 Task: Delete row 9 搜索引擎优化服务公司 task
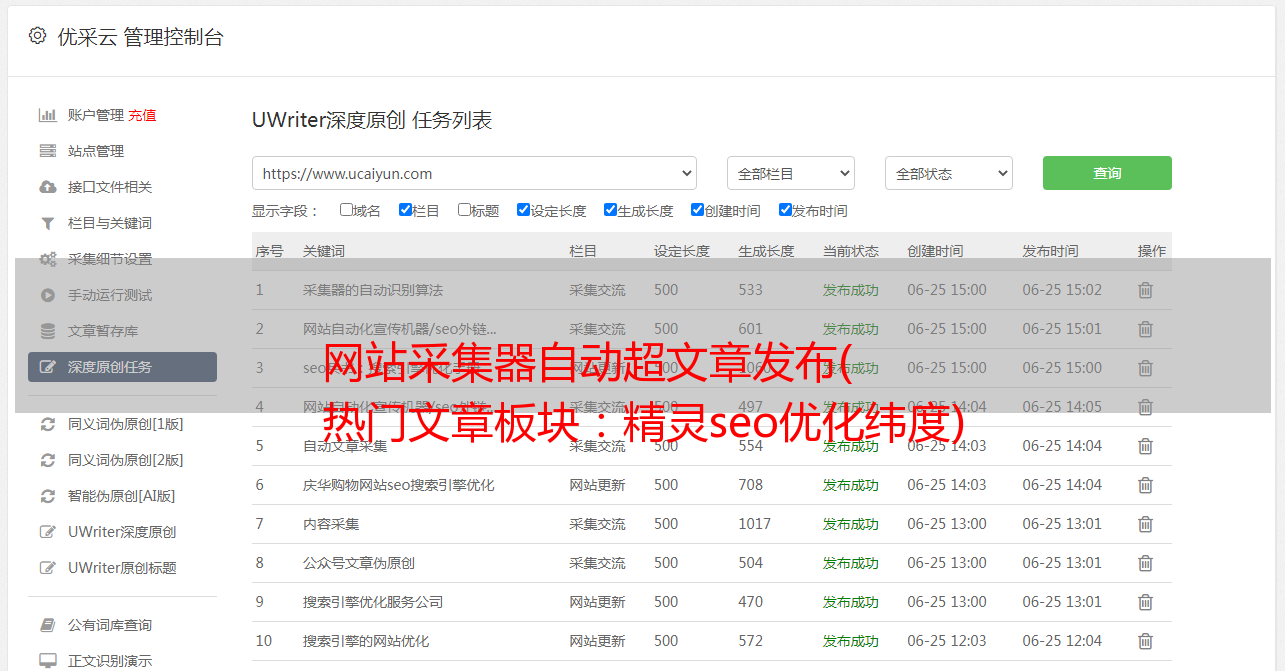click(1146, 602)
